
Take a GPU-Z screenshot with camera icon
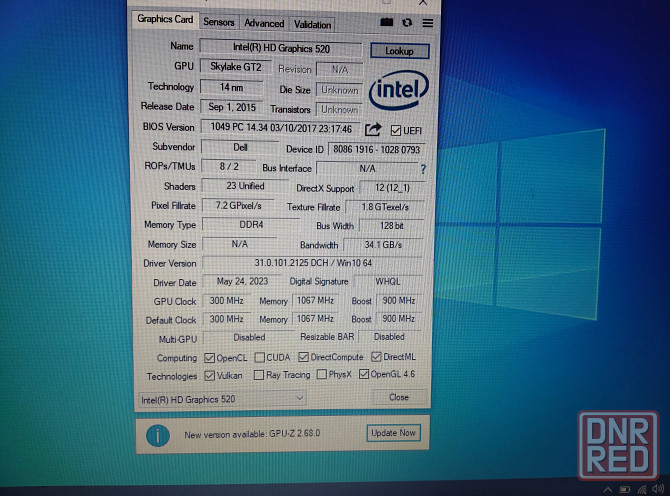click(x=386, y=22)
